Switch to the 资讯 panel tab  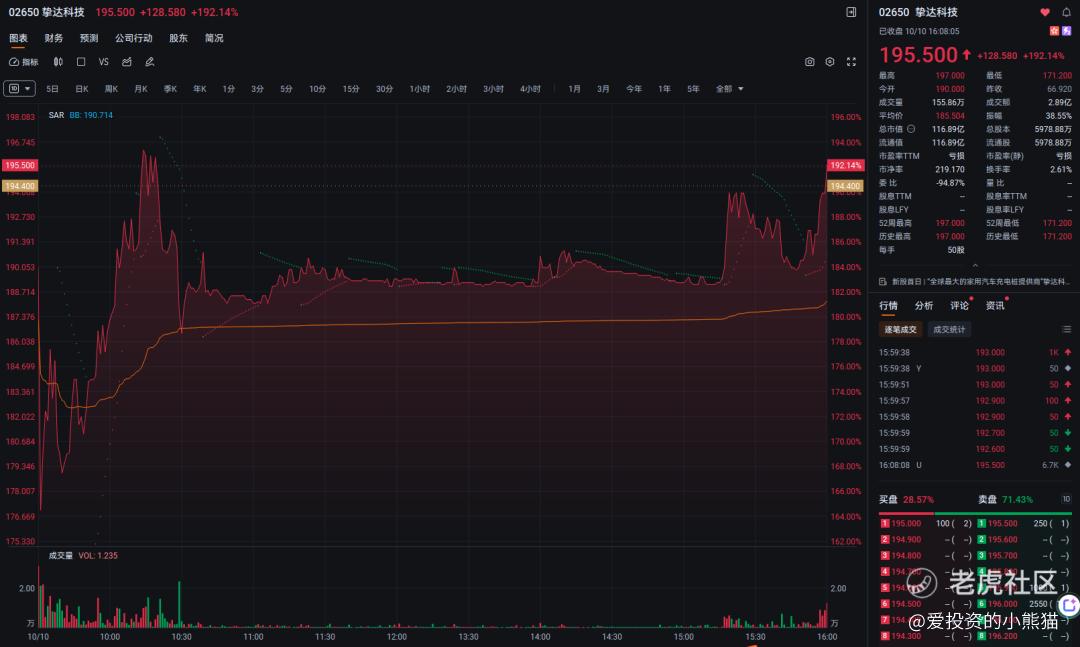click(x=995, y=306)
